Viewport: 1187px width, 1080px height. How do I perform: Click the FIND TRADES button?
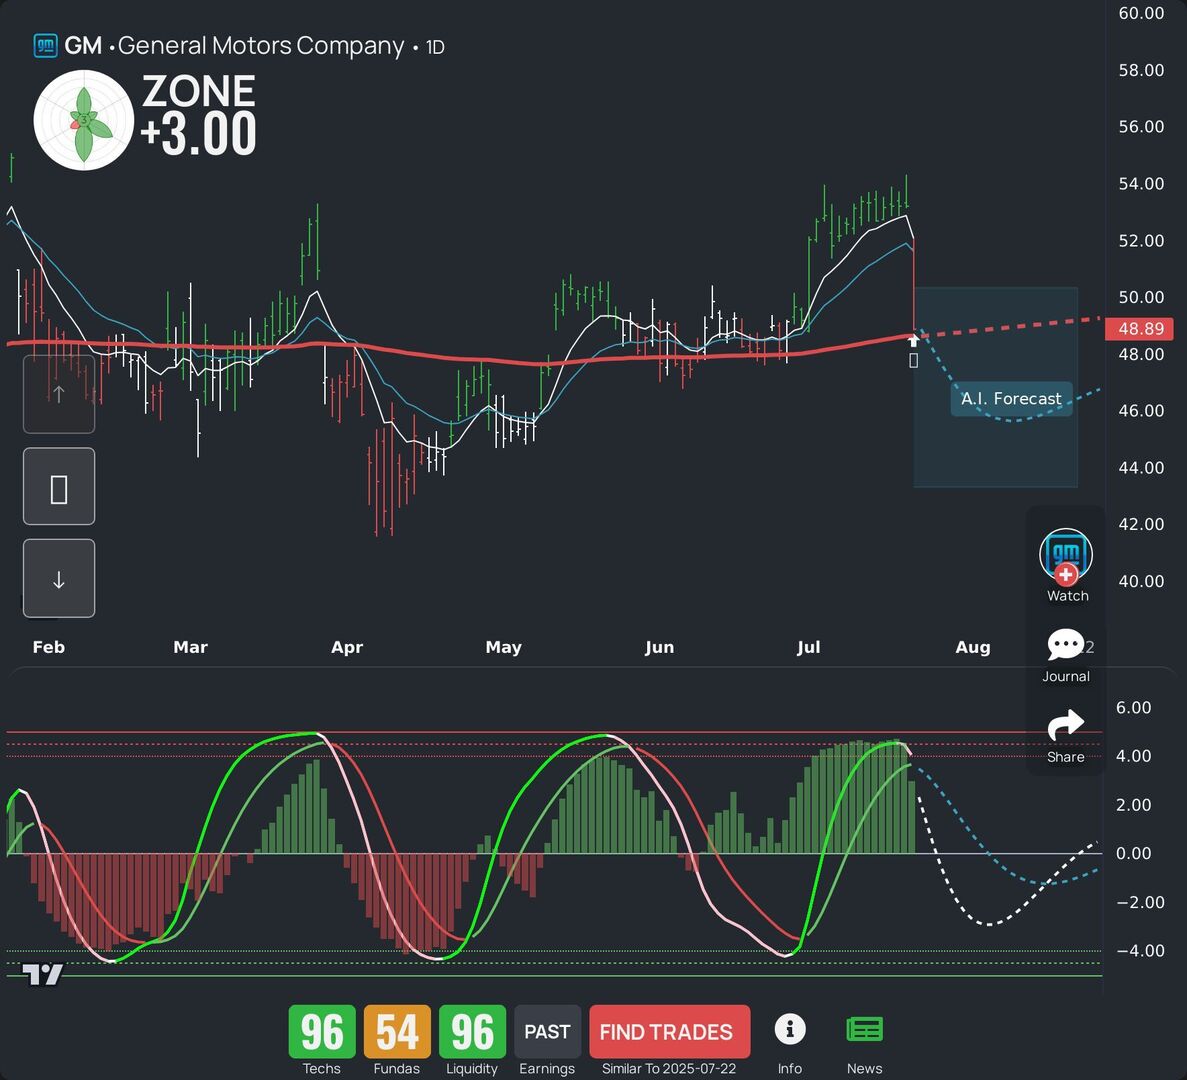click(669, 1032)
